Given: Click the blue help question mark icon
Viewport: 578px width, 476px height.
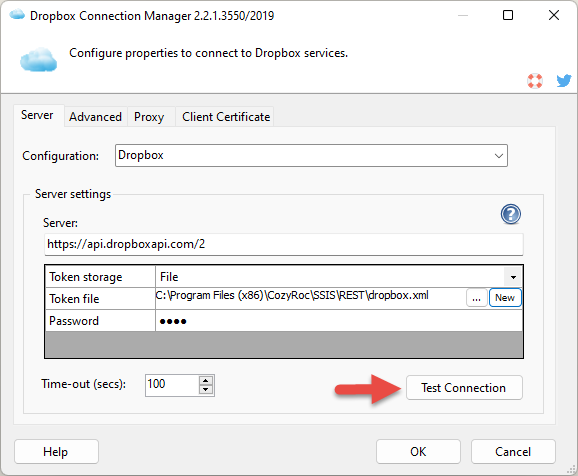Looking at the screenshot, I should [511, 214].
